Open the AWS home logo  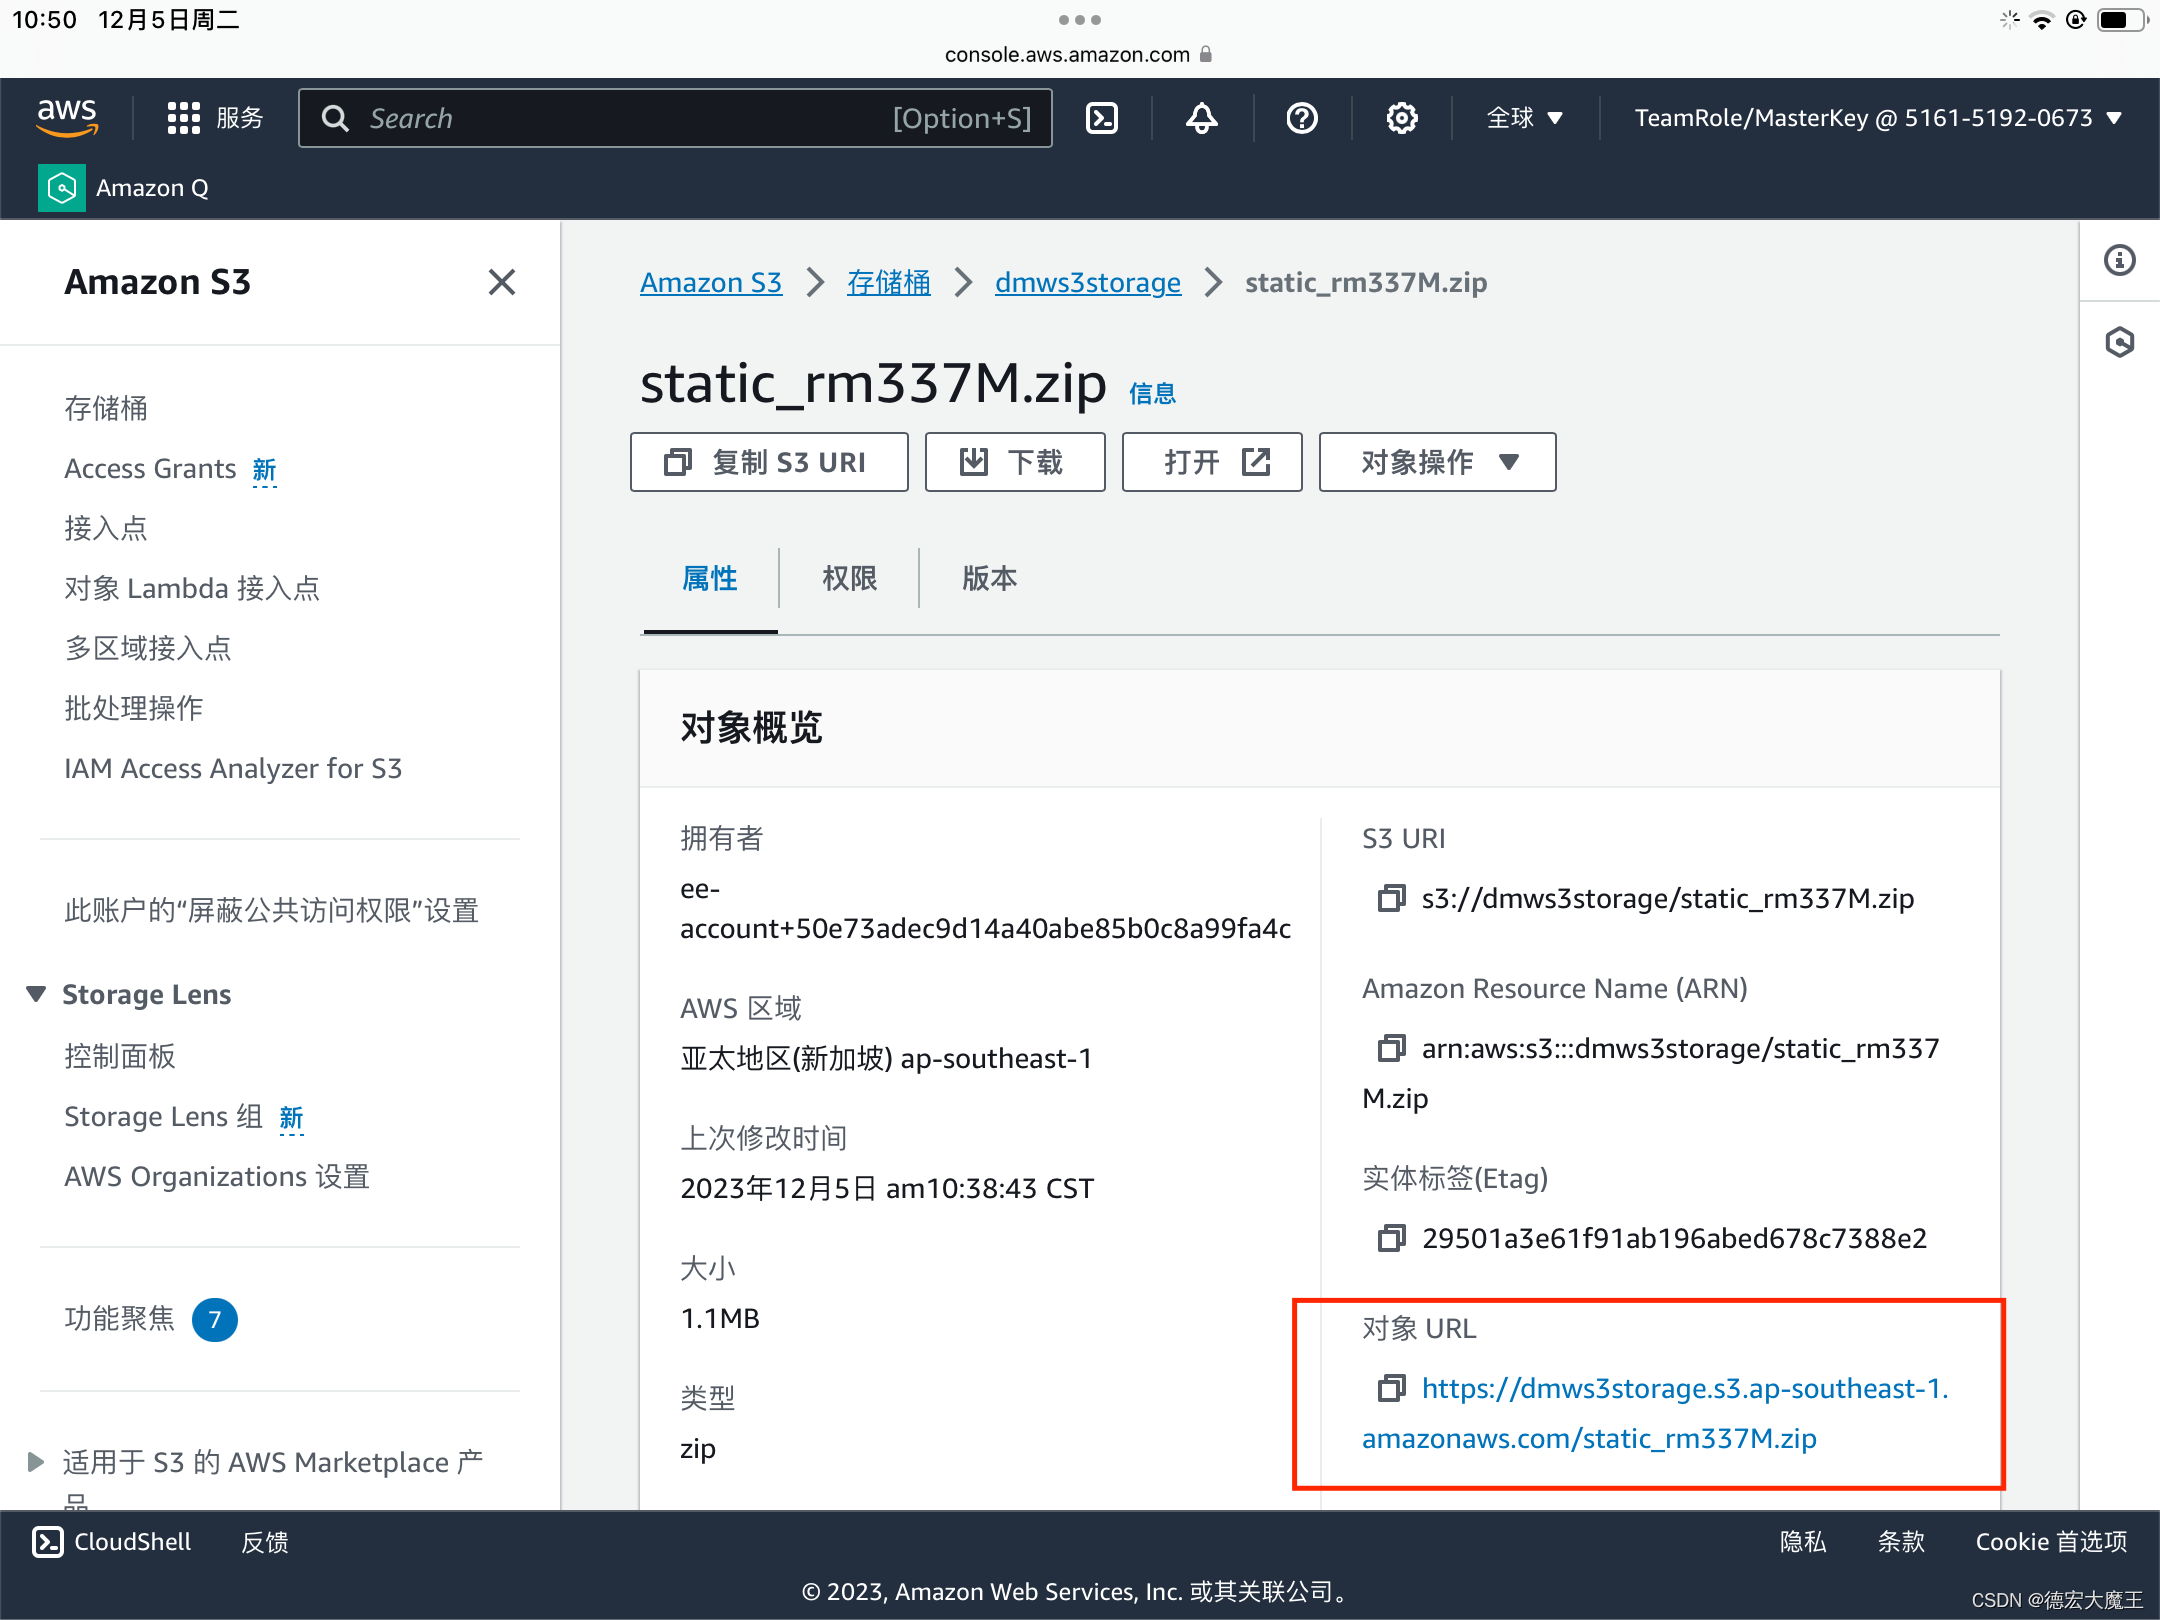[x=67, y=118]
